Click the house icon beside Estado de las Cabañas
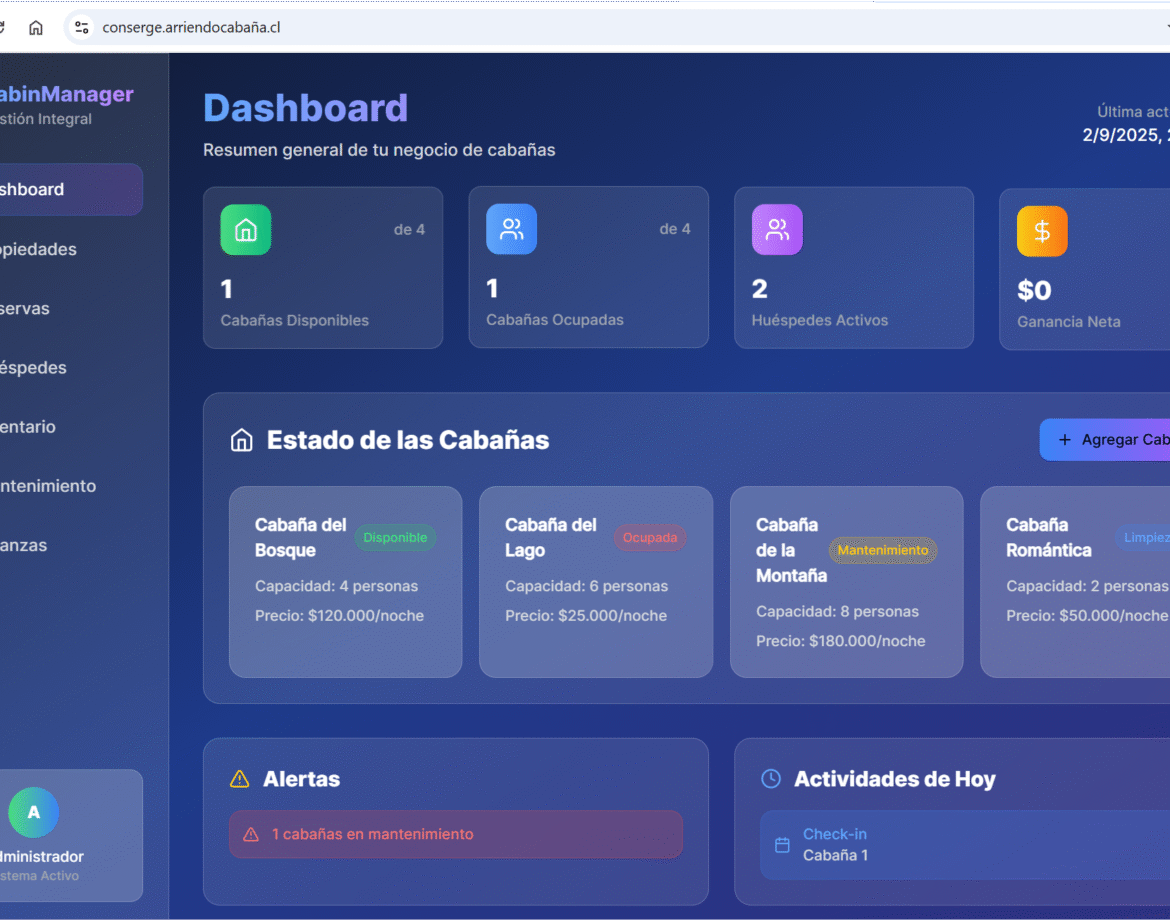Screen dimensions: 1170x921 [x=241, y=441]
